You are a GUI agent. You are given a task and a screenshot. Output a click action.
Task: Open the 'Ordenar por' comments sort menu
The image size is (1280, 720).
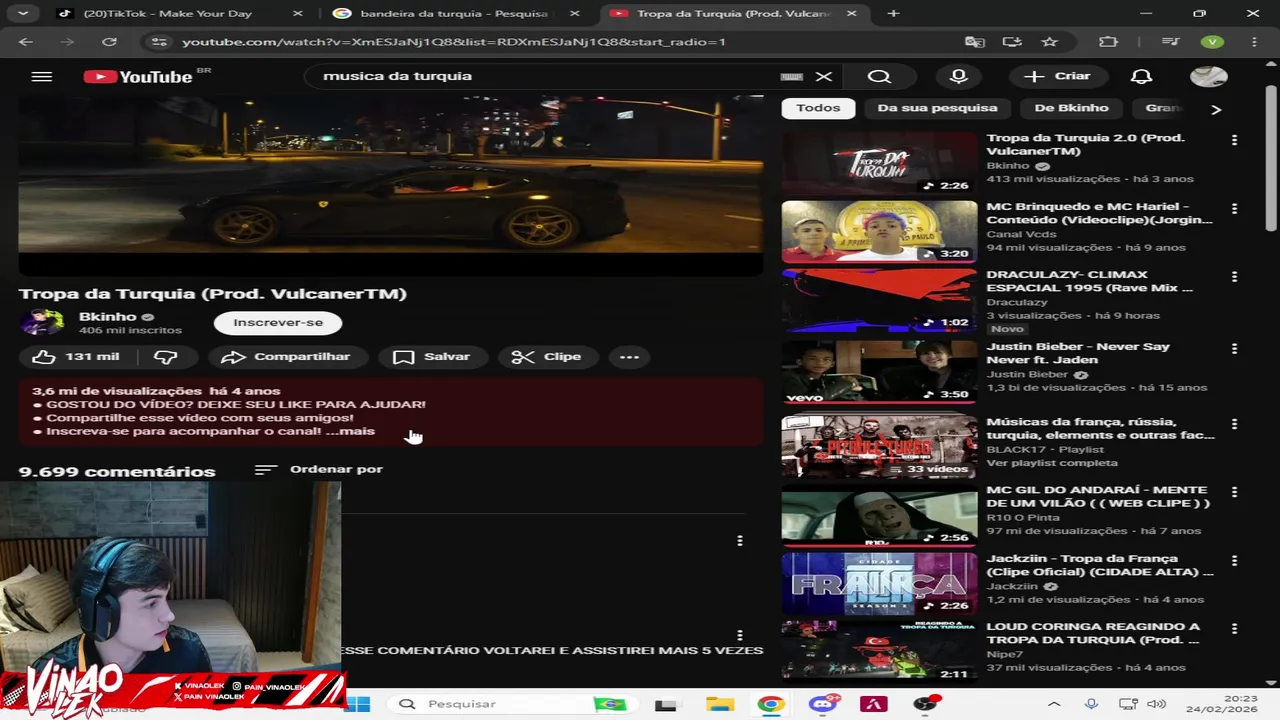pyautogui.click(x=318, y=469)
